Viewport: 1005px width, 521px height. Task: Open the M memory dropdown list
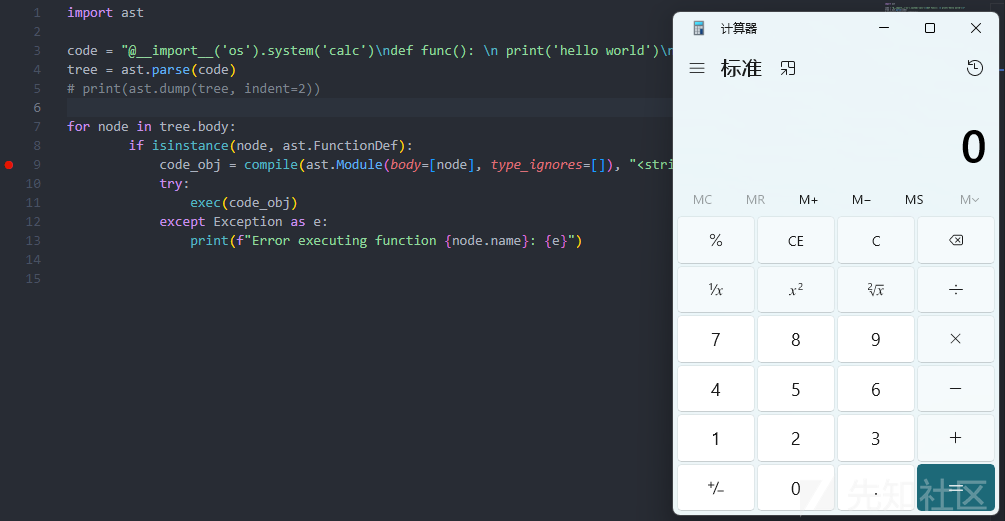(x=969, y=200)
